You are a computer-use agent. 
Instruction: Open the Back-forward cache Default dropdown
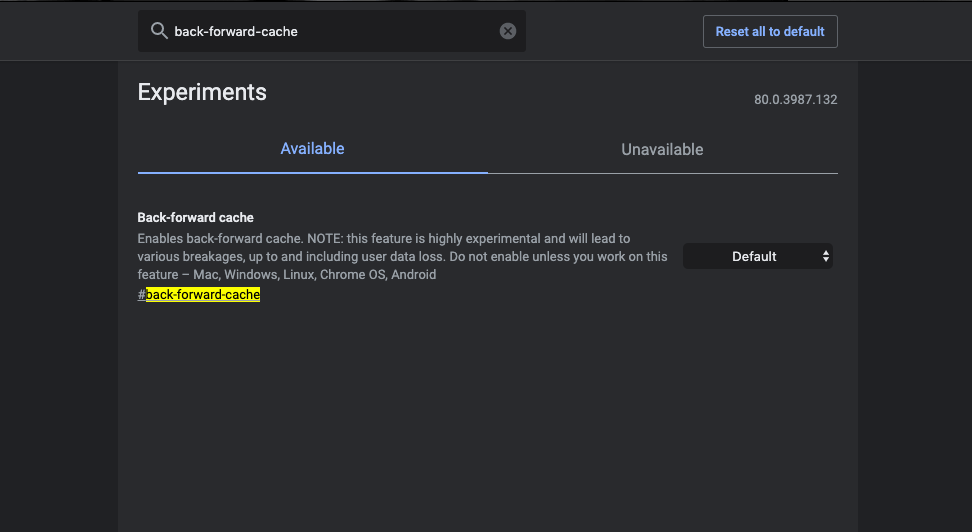click(758, 256)
